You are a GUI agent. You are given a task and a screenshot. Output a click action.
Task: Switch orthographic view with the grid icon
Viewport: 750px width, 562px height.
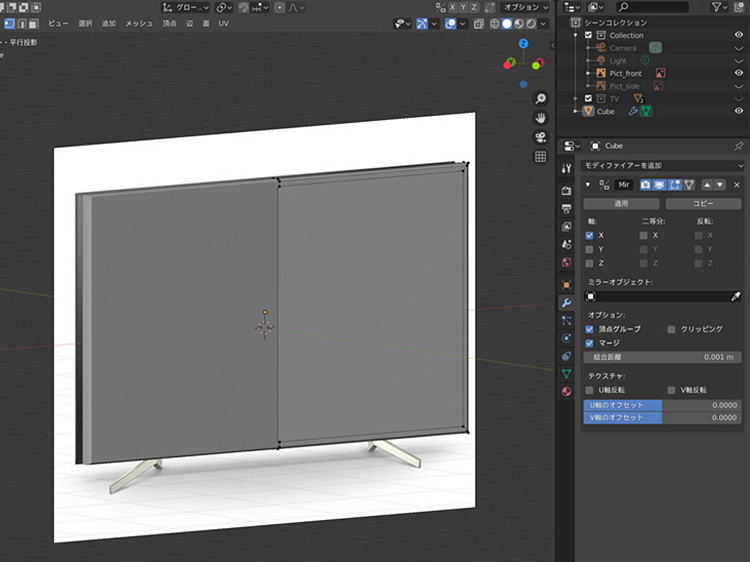point(541,157)
